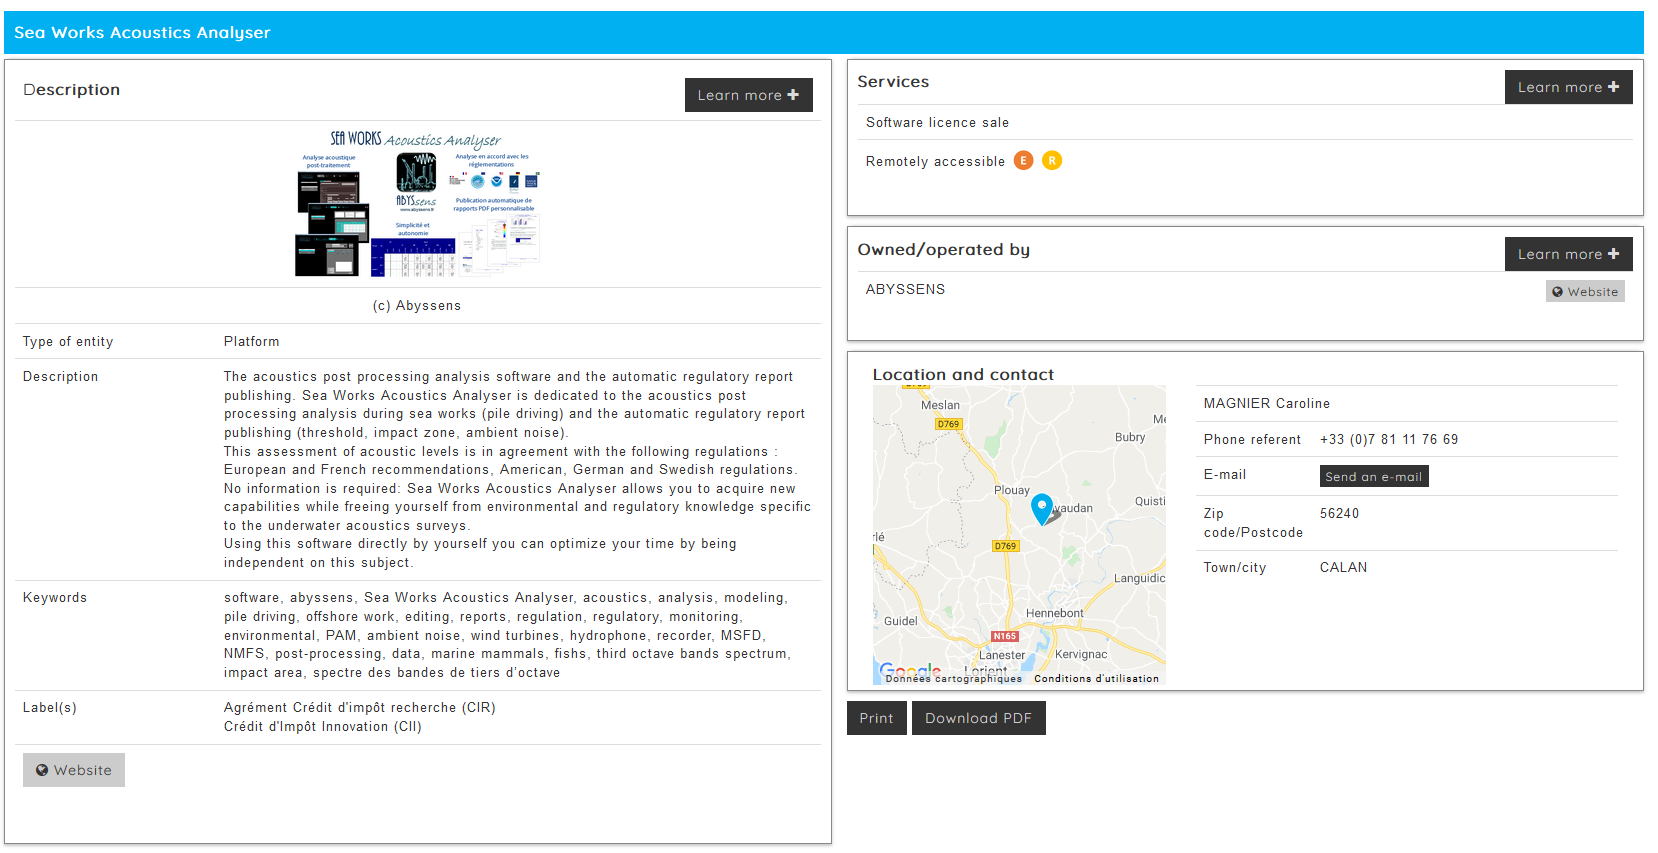Click Software licence sale service entry
Screen dimensions: 1658x853
[937, 122]
